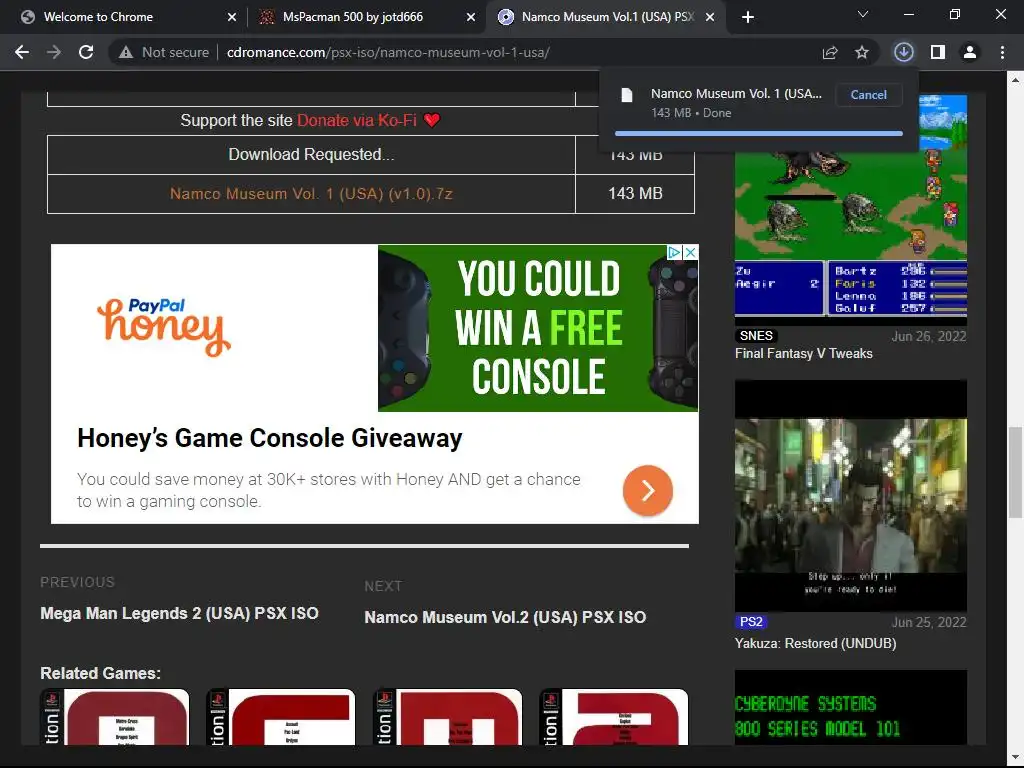Open first related game cover

(115, 717)
